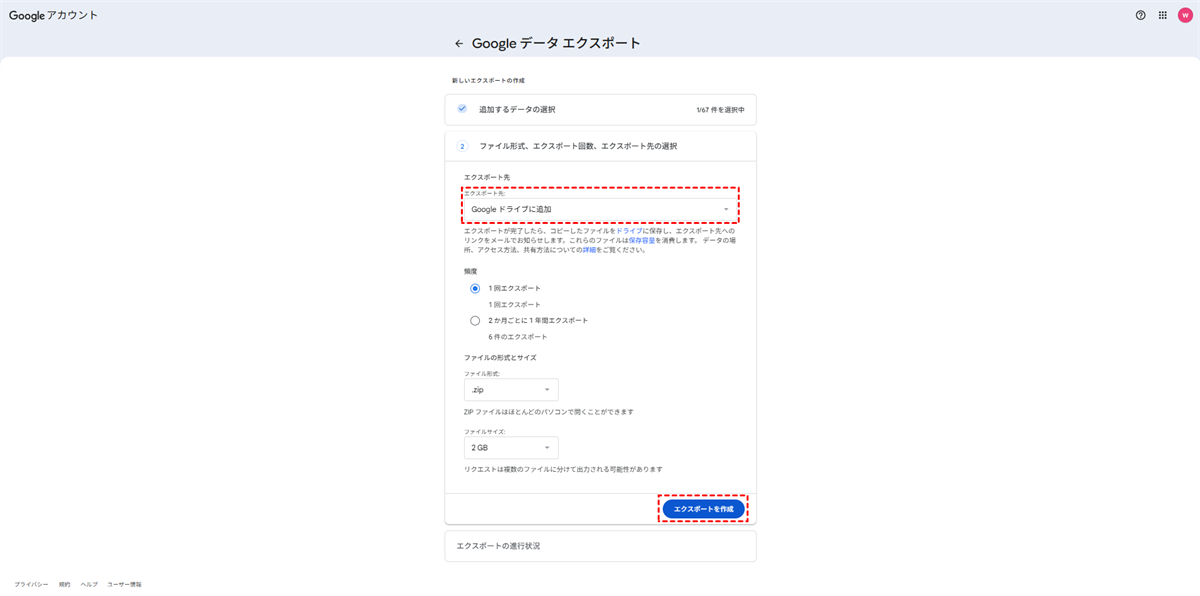This screenshot has height=596, width=1200.
Task: Open the help question mark icon
Action: (1141, 15)
